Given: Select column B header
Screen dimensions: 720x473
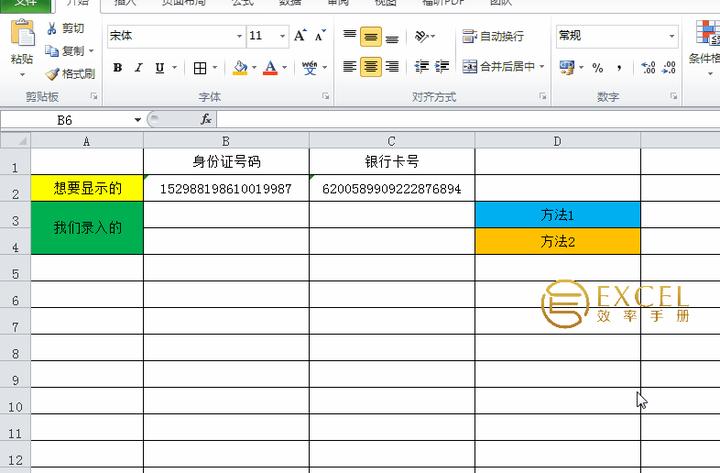Looking at the screenshot, I should point(226,141).
